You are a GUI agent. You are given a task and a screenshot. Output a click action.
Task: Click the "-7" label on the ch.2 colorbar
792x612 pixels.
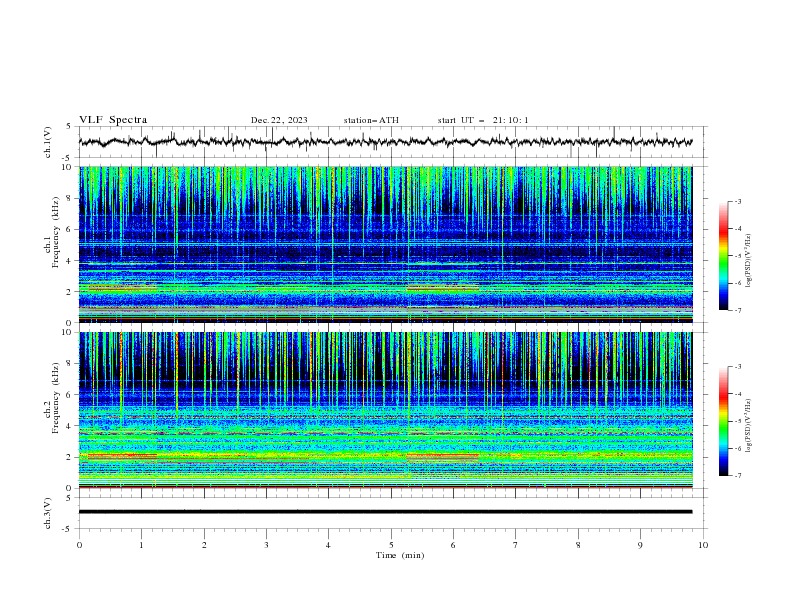point(737,475)
